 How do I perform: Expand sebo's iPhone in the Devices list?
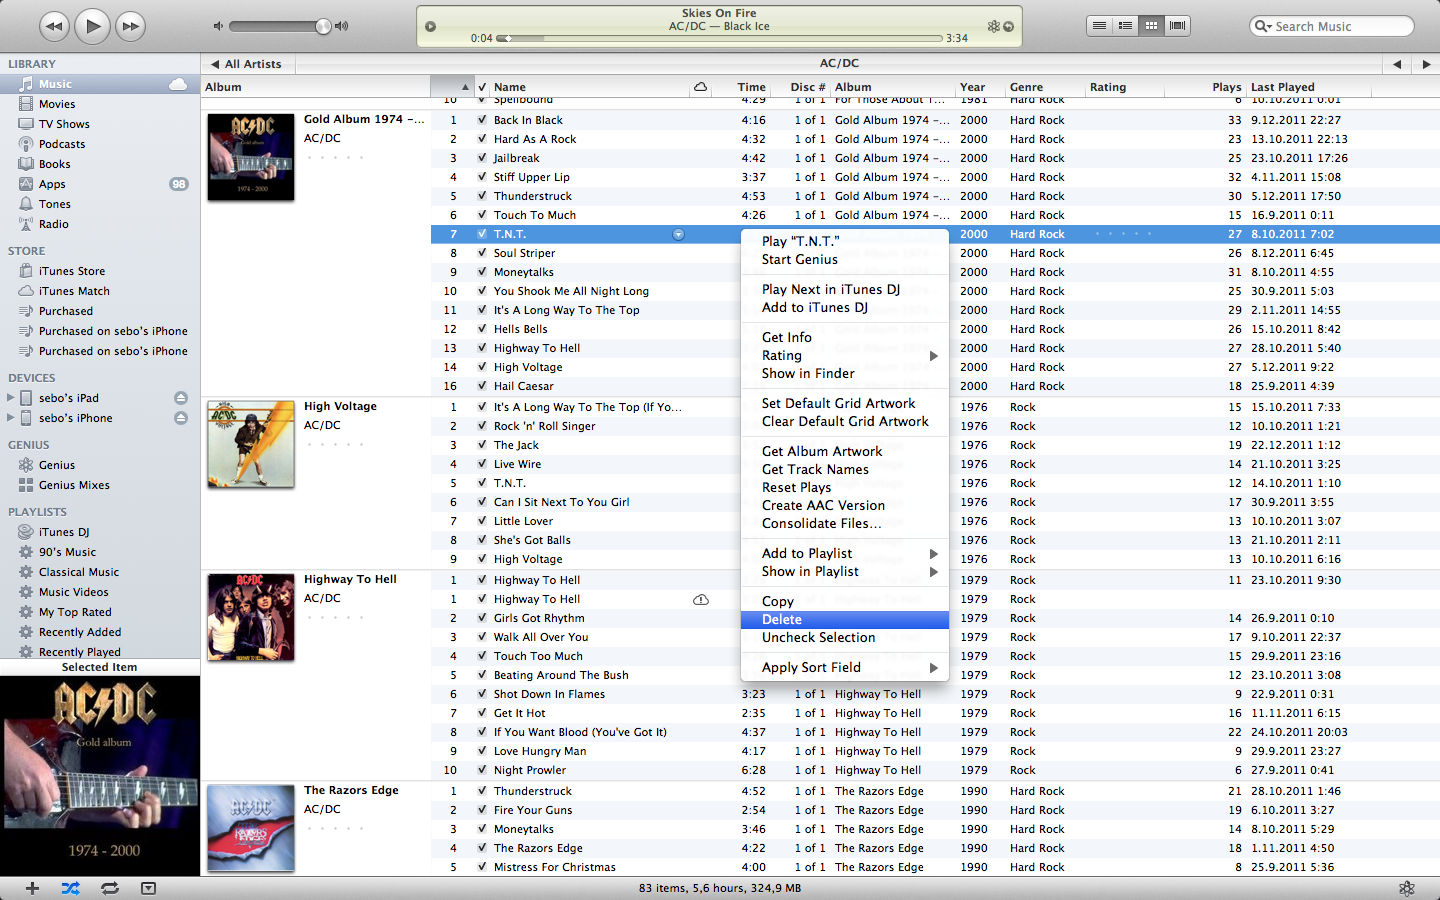(11, 418)
